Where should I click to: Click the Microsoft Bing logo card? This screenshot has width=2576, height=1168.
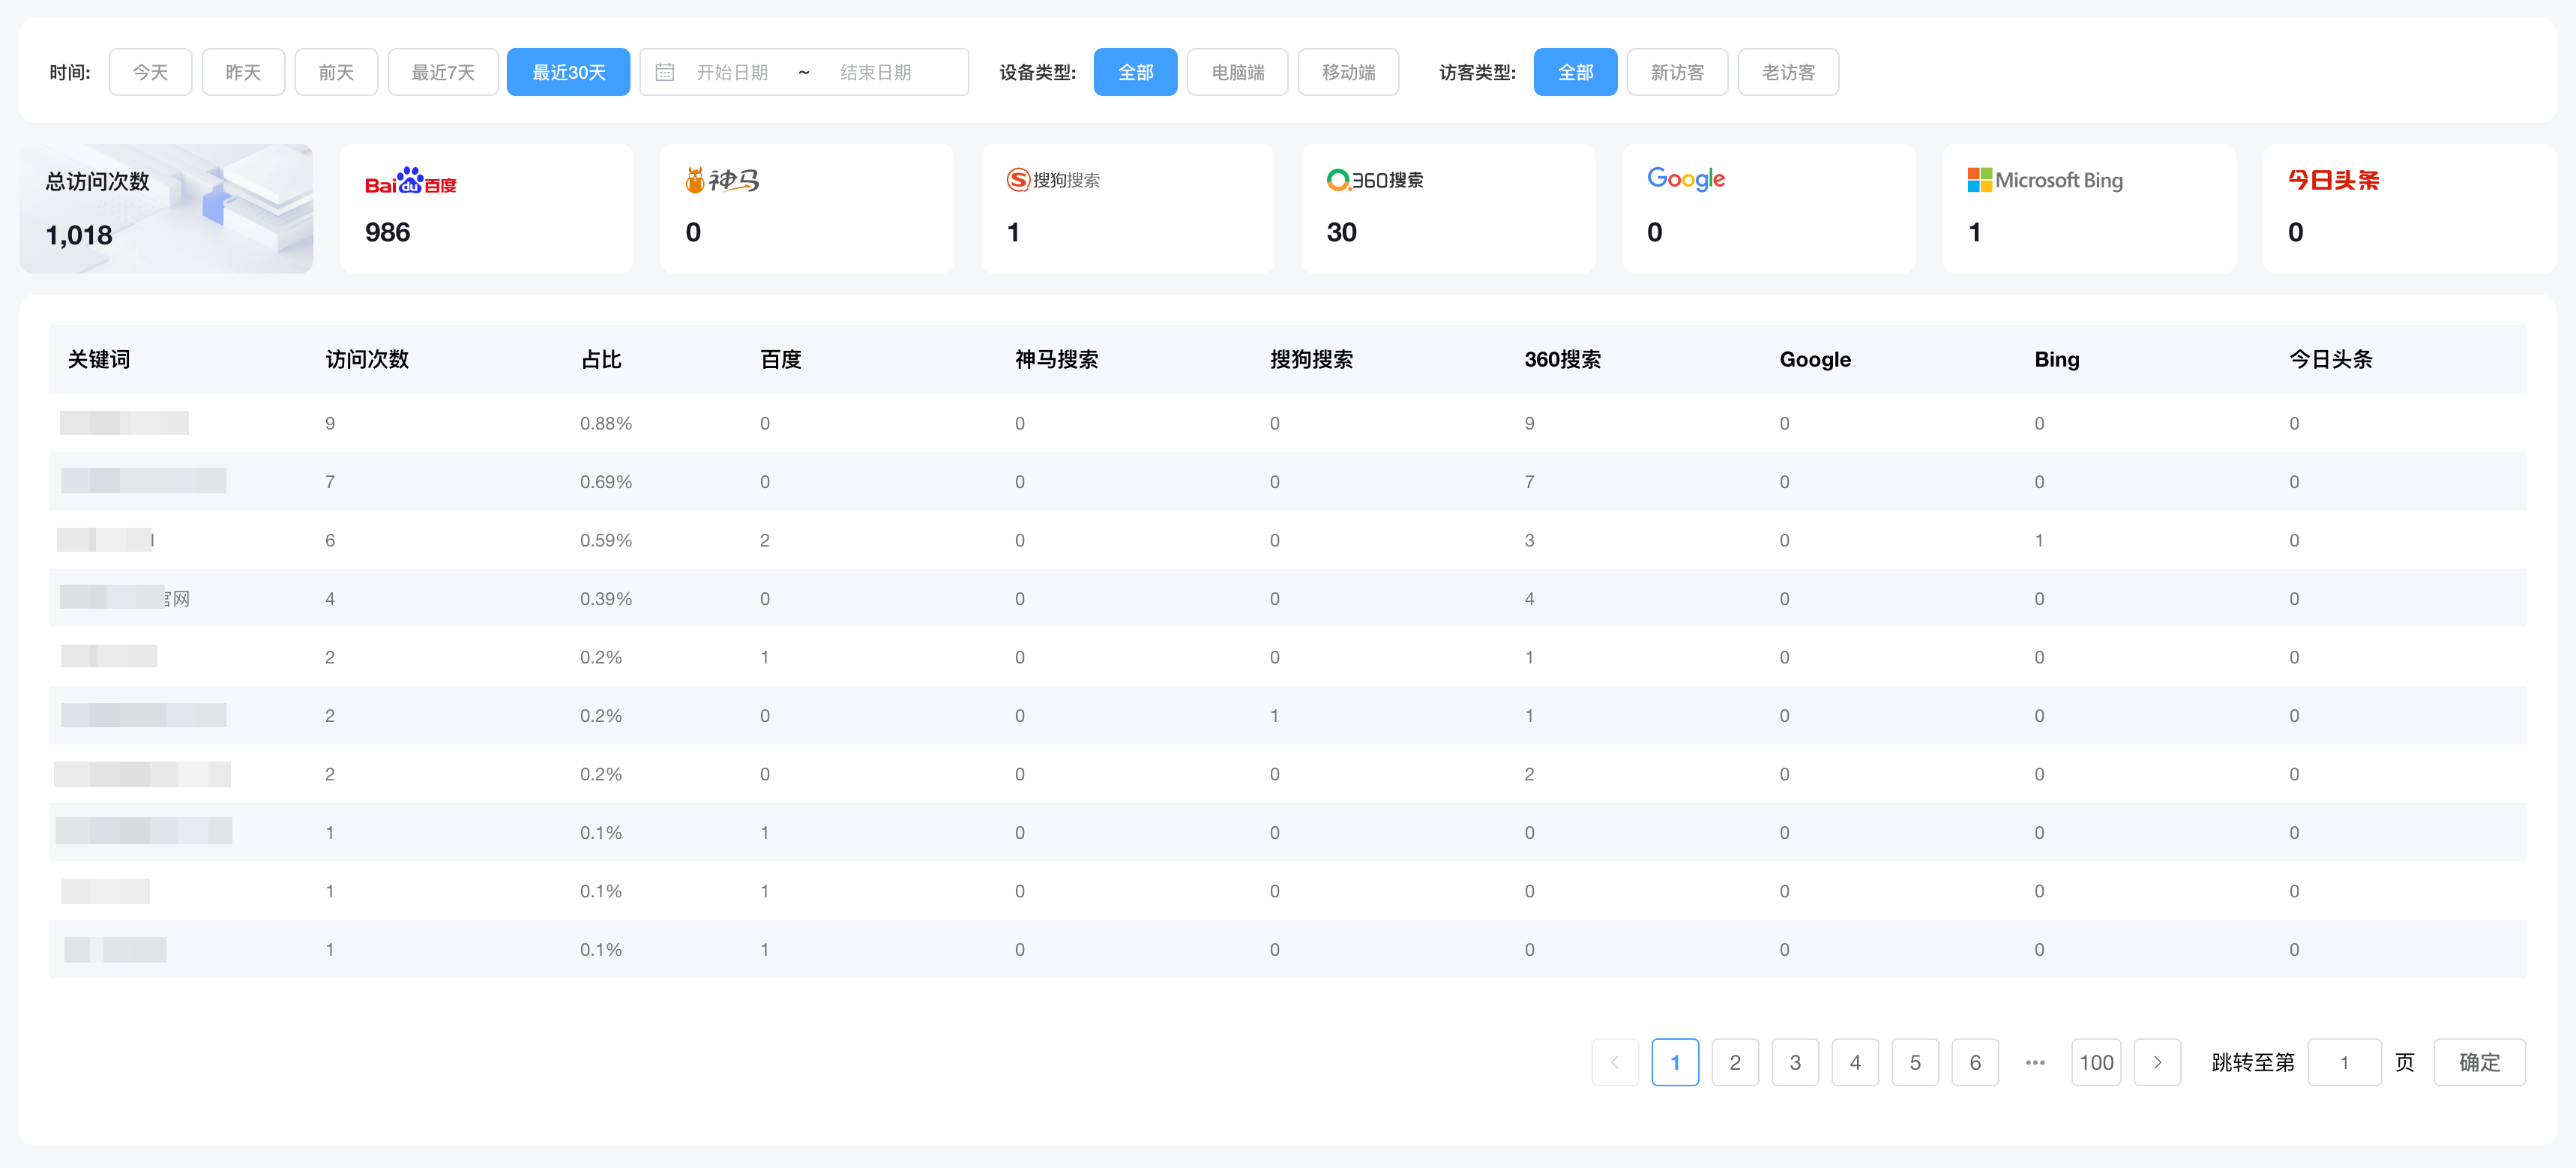[x=2089, y=208]
